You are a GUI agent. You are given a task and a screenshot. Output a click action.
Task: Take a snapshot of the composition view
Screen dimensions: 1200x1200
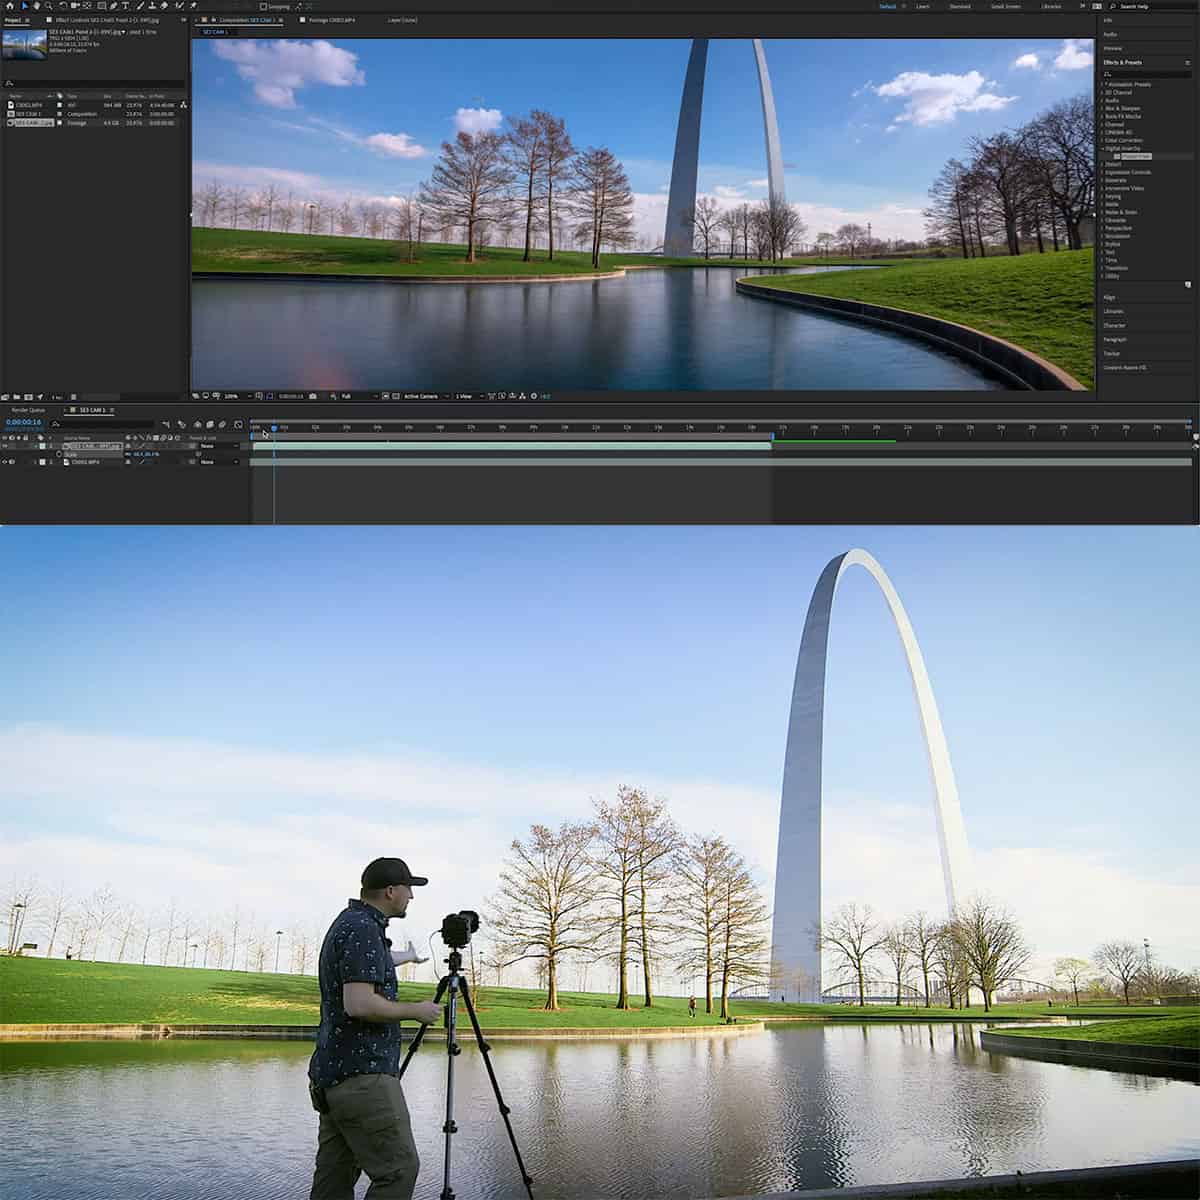(x=313, y=396)
